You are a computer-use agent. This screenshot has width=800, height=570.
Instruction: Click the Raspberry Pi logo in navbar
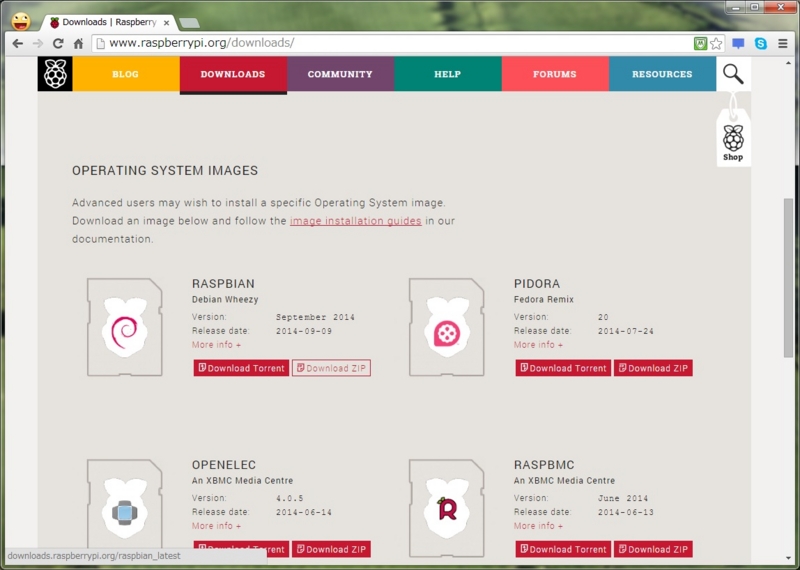[55, 74]
